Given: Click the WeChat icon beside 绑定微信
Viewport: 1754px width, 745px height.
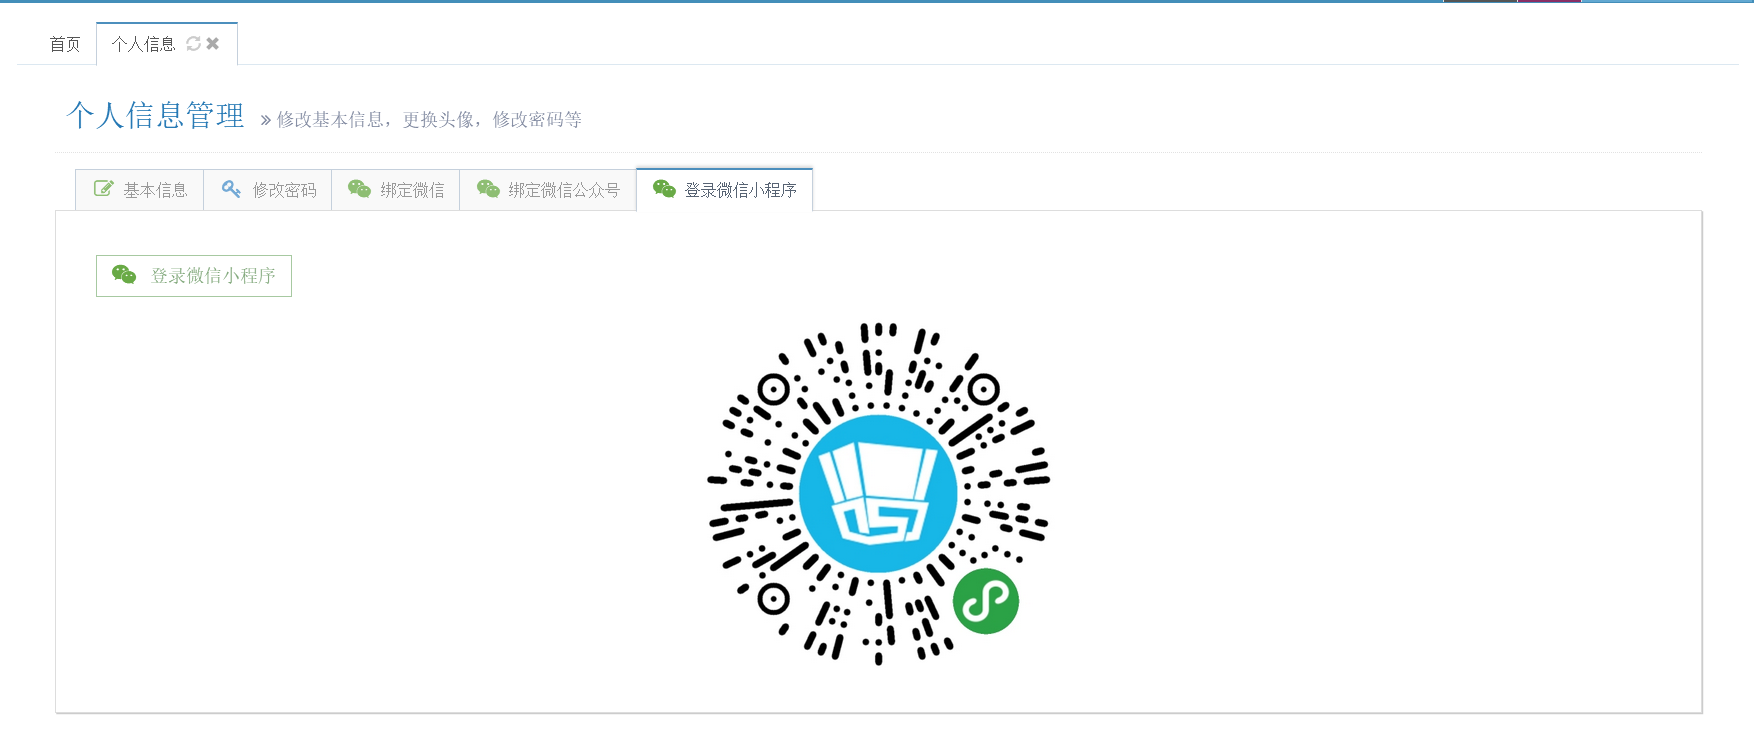Looking at the screenshot, I should (359, 188).
